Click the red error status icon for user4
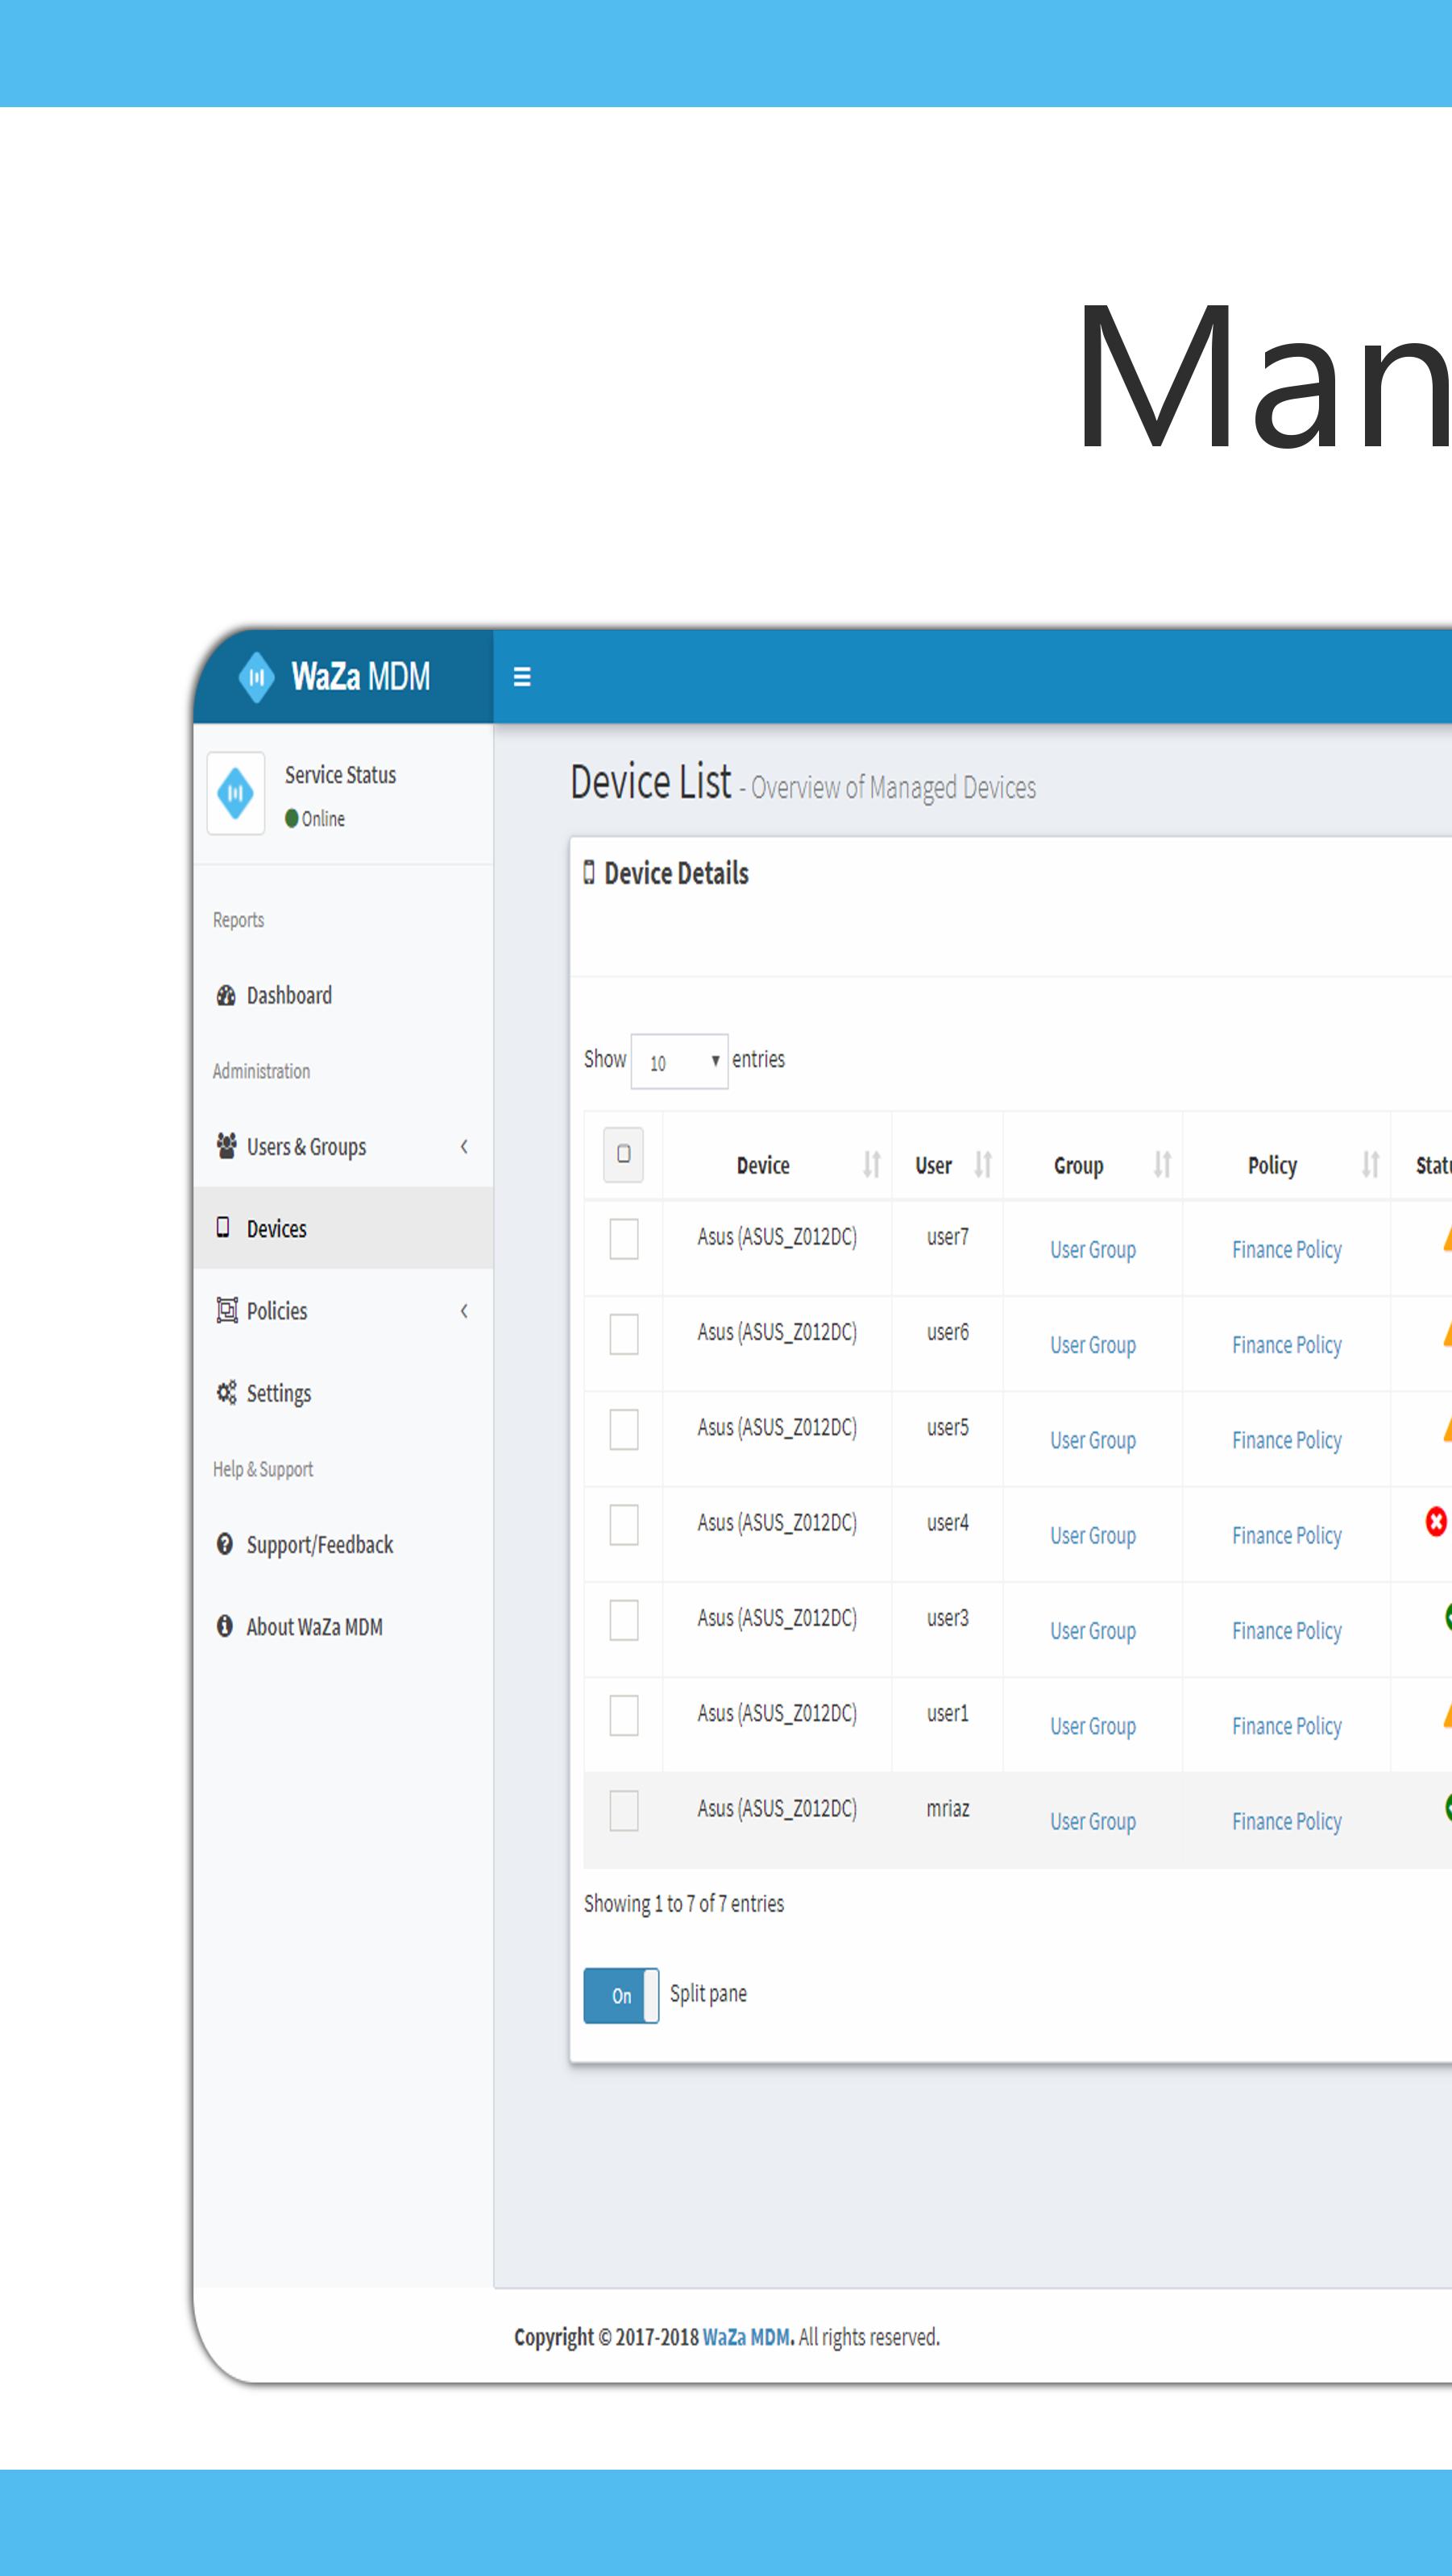This screenshot has height=2576, width=1452. [1436, 1522]
